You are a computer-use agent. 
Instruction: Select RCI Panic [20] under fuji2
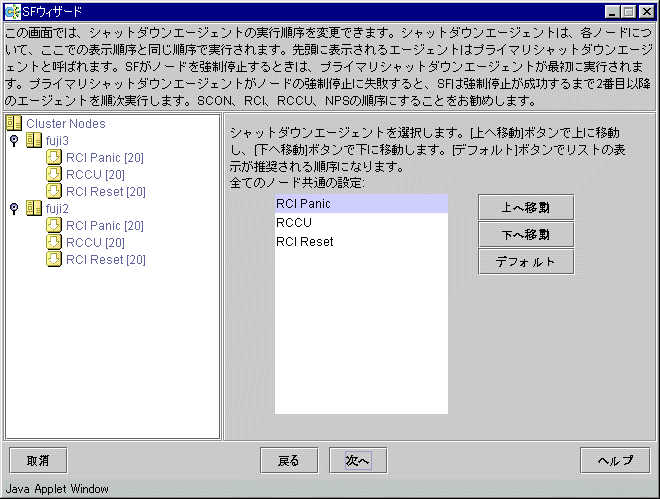105,226
